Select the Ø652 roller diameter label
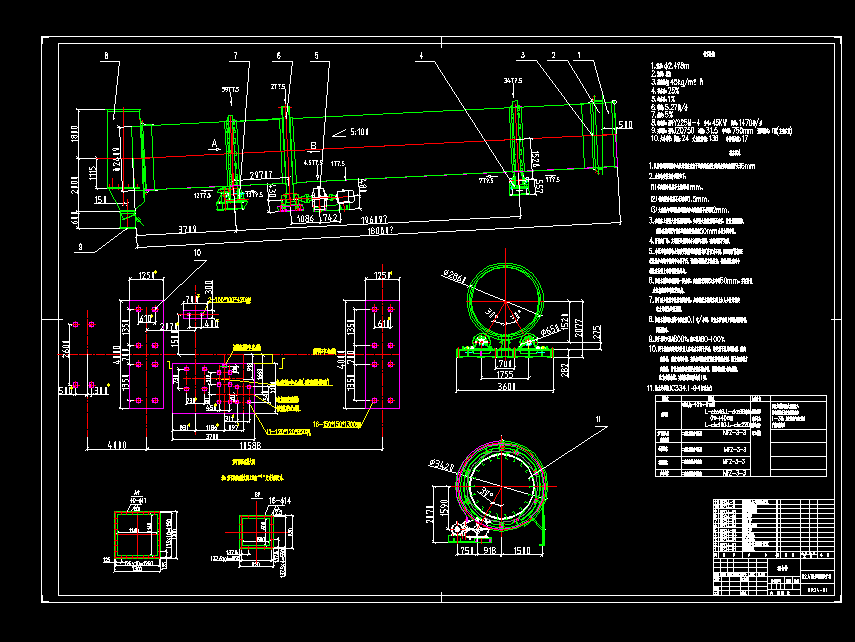The height and width of the screenshot is (642, 855). pos(550,331)
